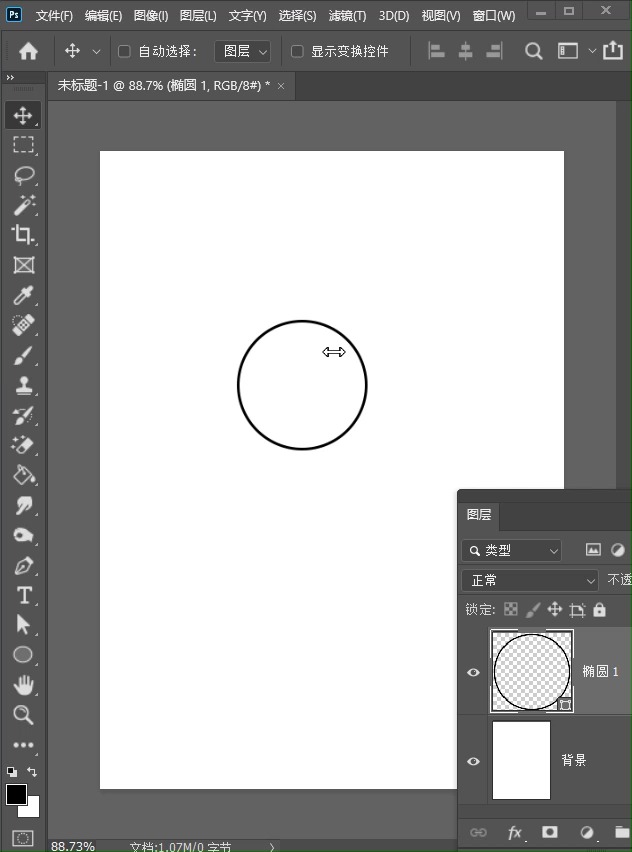Add a layer mask from Layers panel
Image resolution: width=632 pixels, height=852 pixels.
point(549,832)
